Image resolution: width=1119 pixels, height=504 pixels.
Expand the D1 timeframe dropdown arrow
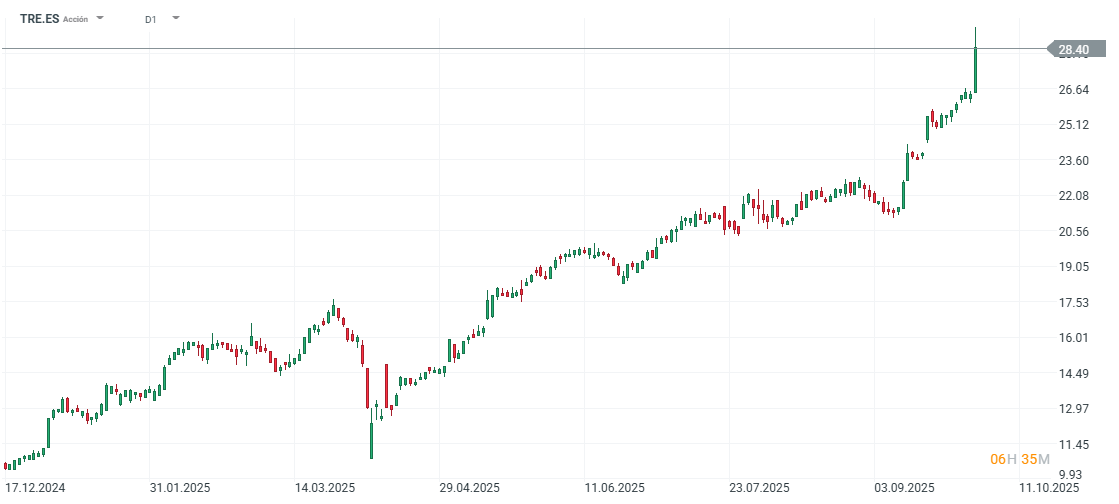pyautogui.click(x=176, y=18)
